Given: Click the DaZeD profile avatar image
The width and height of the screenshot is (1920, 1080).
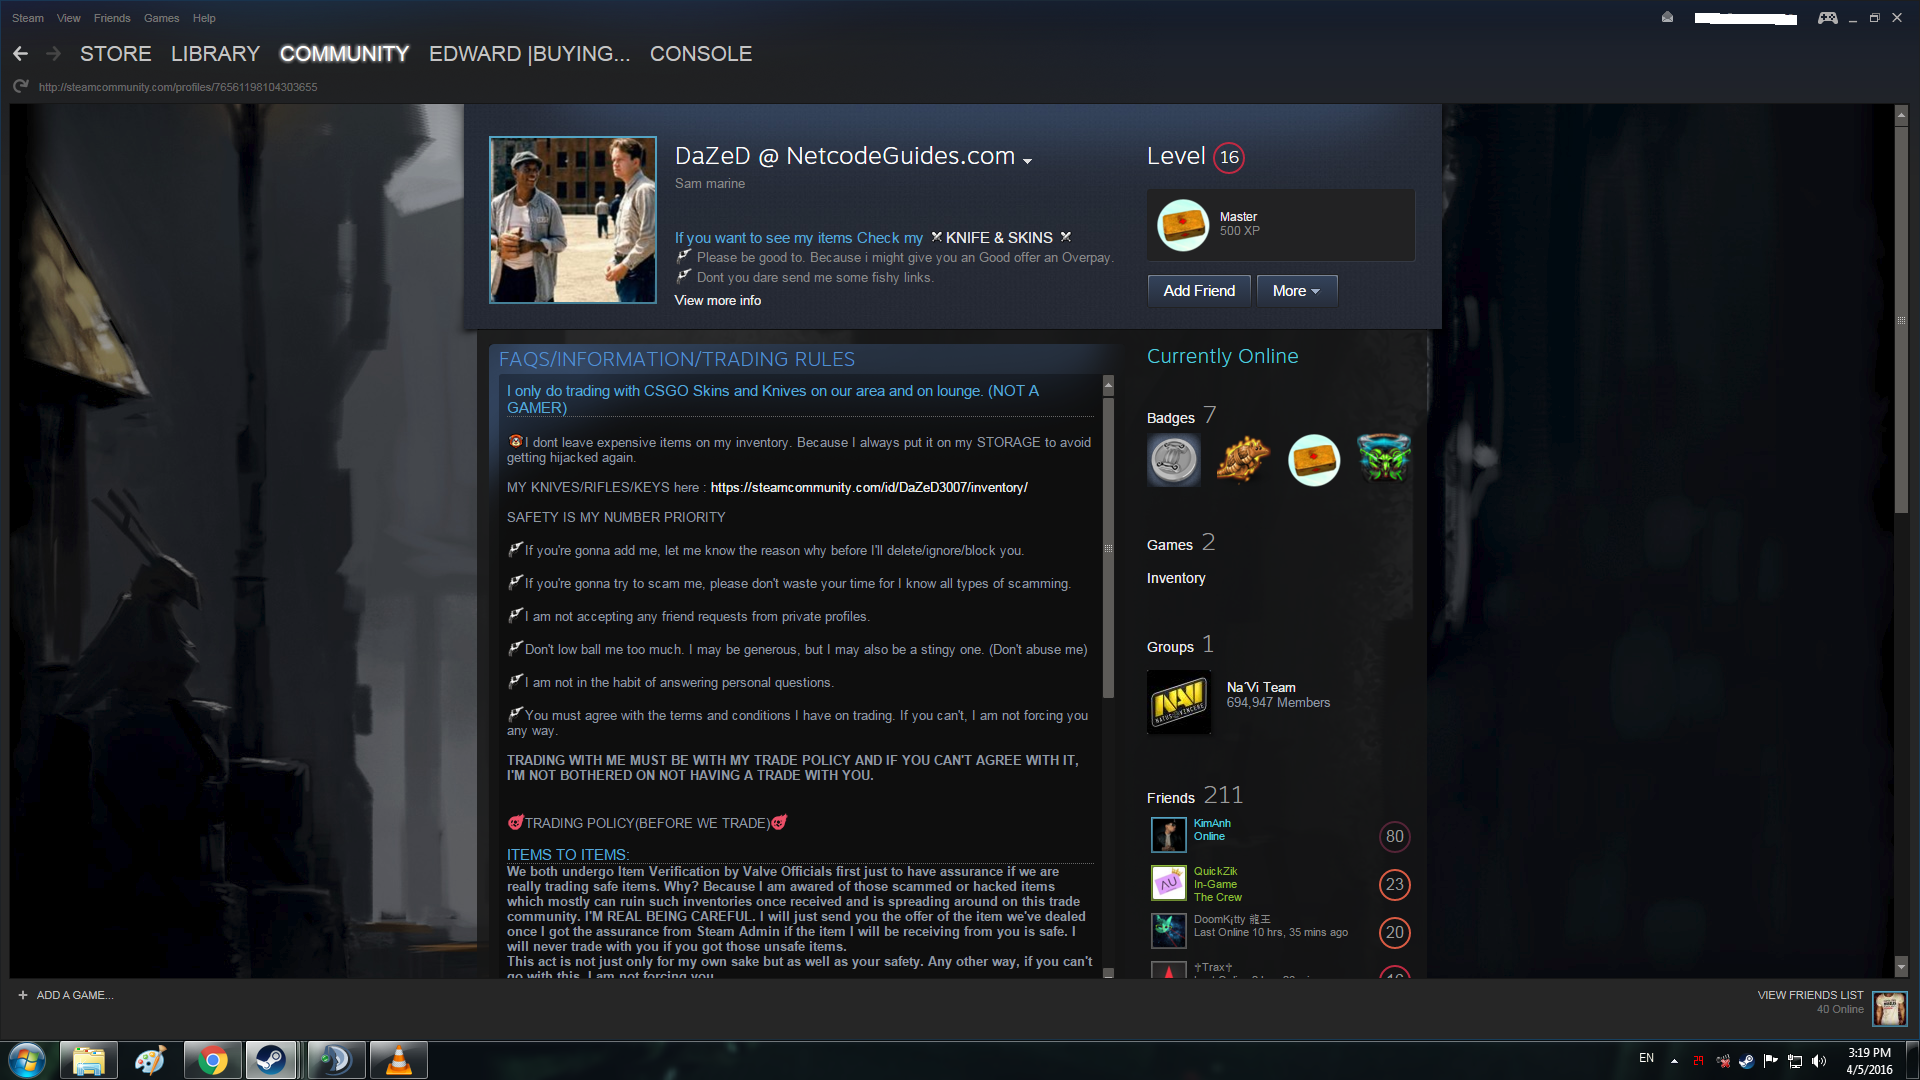Looking at the screenshot, I should (x=572, y=220).
